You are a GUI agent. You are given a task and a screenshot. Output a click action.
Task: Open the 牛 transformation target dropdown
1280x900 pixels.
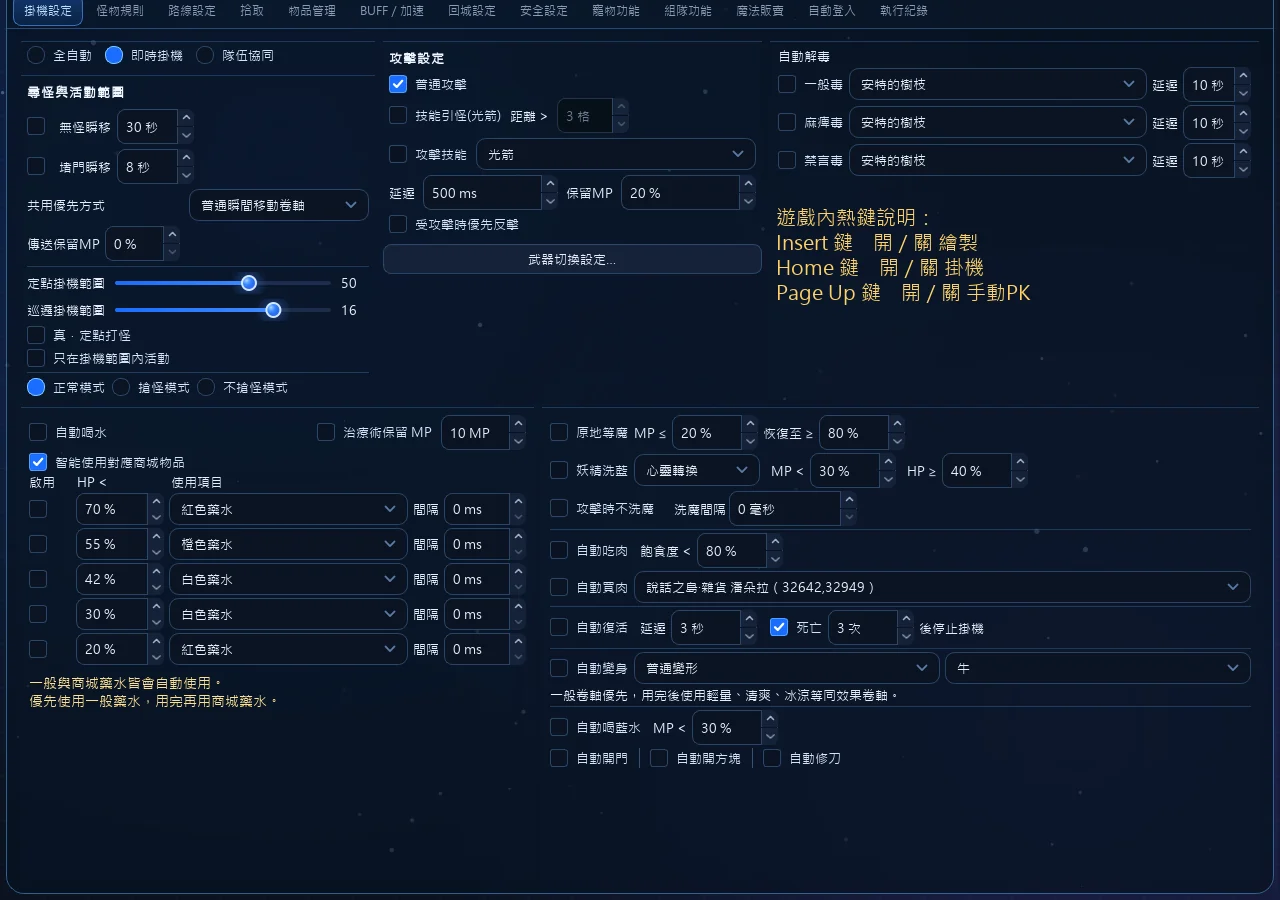(1097, 668)
